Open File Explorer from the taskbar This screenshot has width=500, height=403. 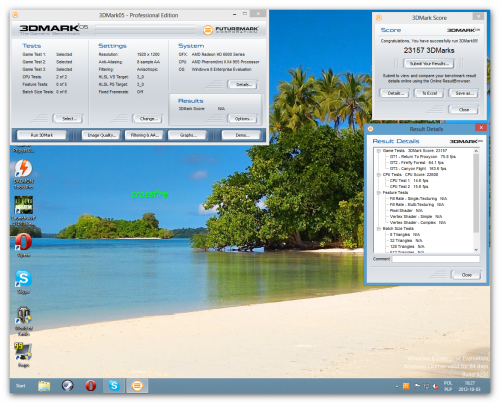[x=44, y=386]
